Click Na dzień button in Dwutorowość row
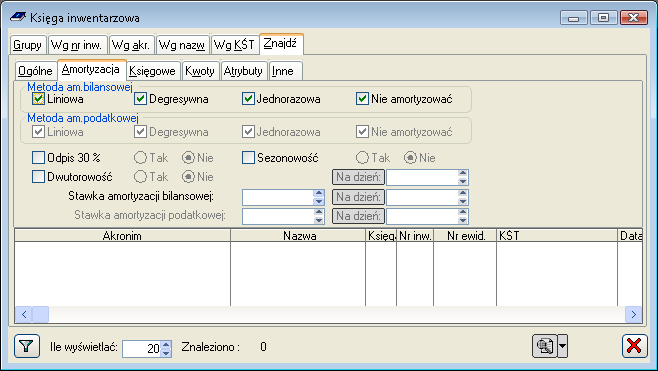This screenshot has width=658, height=371. (x=358, y=177)
